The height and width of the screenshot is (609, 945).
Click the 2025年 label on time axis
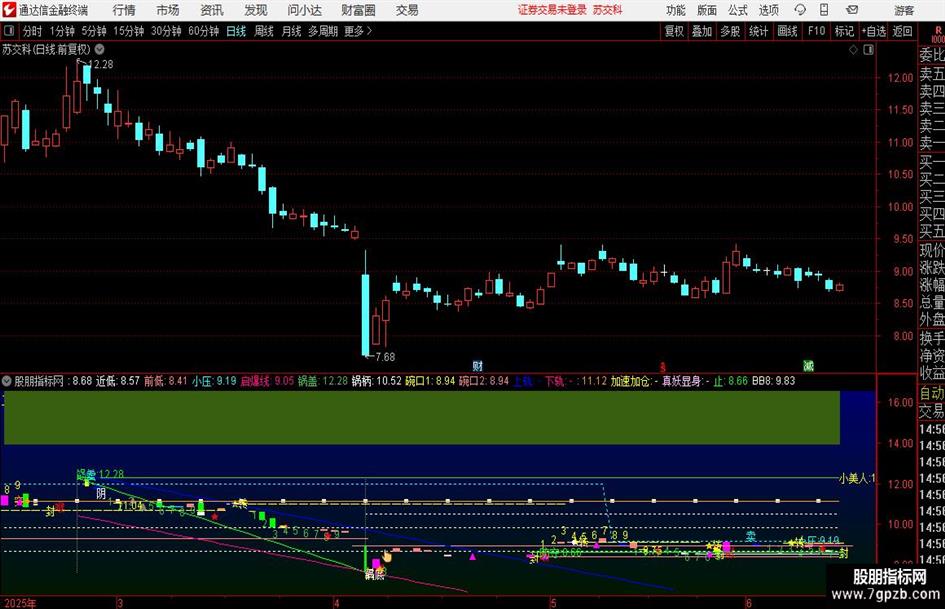20,603
